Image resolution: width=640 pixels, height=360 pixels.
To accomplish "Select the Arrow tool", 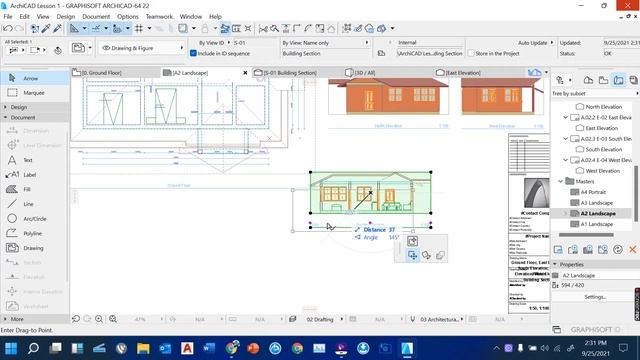I will coord(35,78).
